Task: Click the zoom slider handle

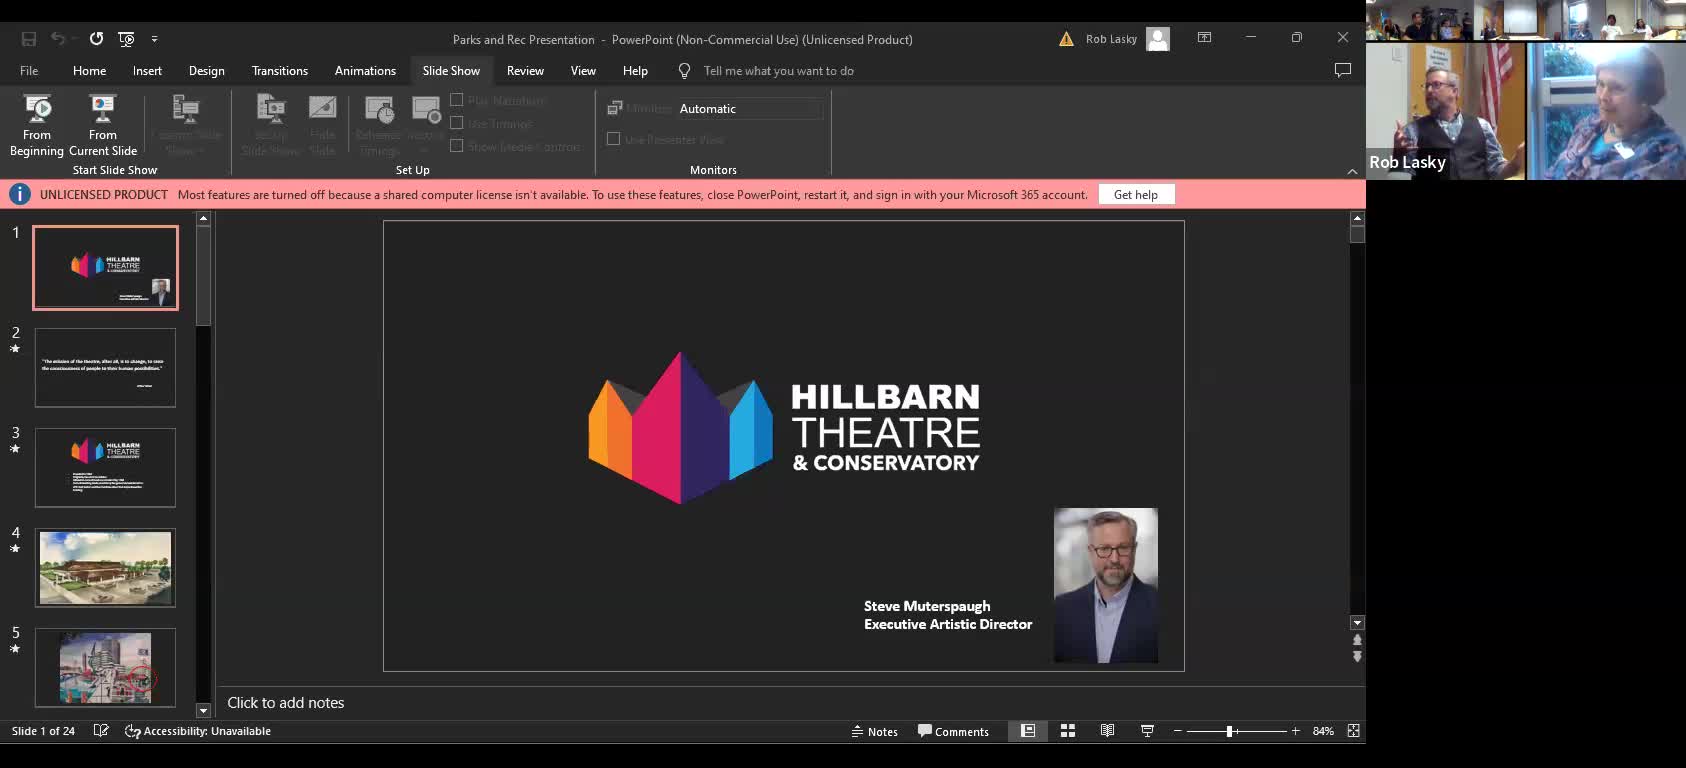Action: [x=1230, y=731]
